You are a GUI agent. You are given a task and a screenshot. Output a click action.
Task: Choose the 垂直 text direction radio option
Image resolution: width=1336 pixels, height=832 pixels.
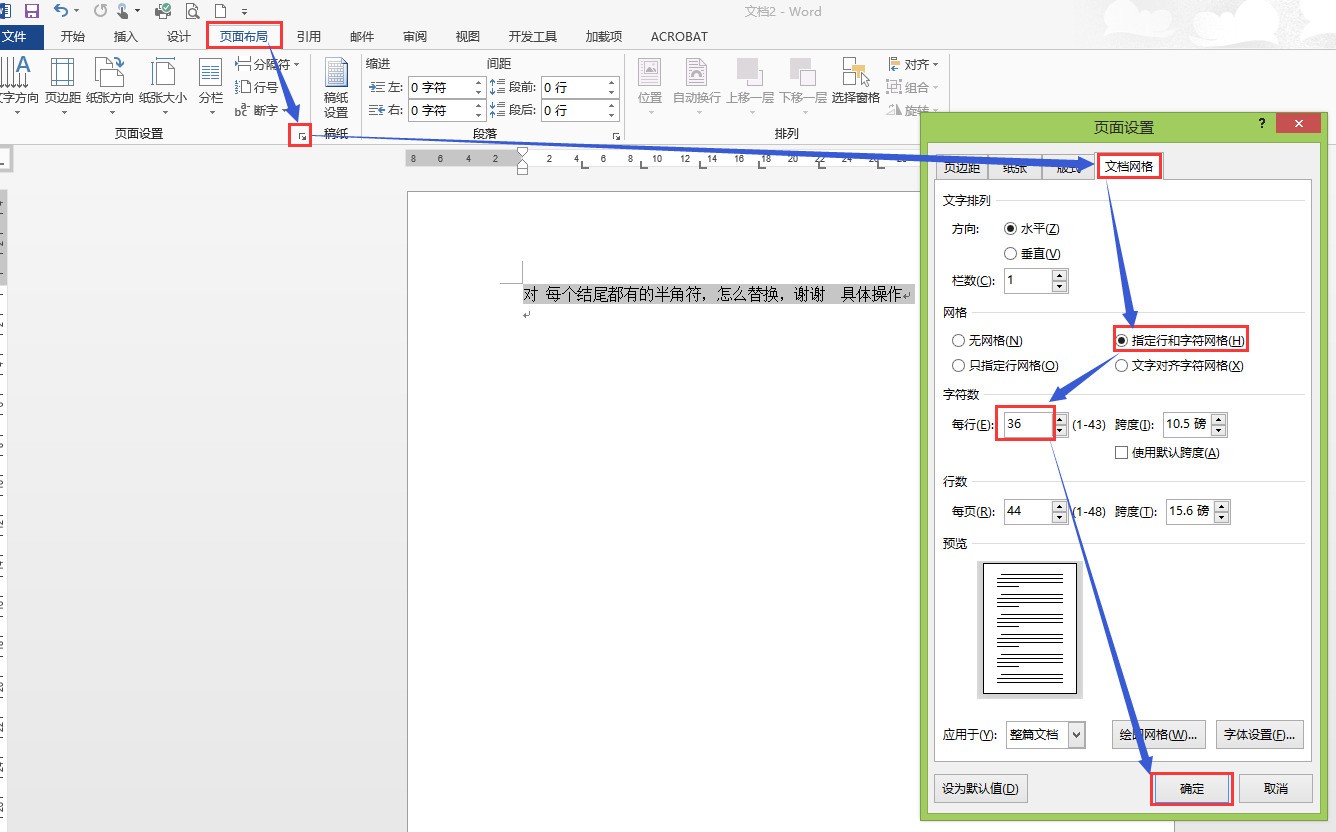(x=1011, y=252)
